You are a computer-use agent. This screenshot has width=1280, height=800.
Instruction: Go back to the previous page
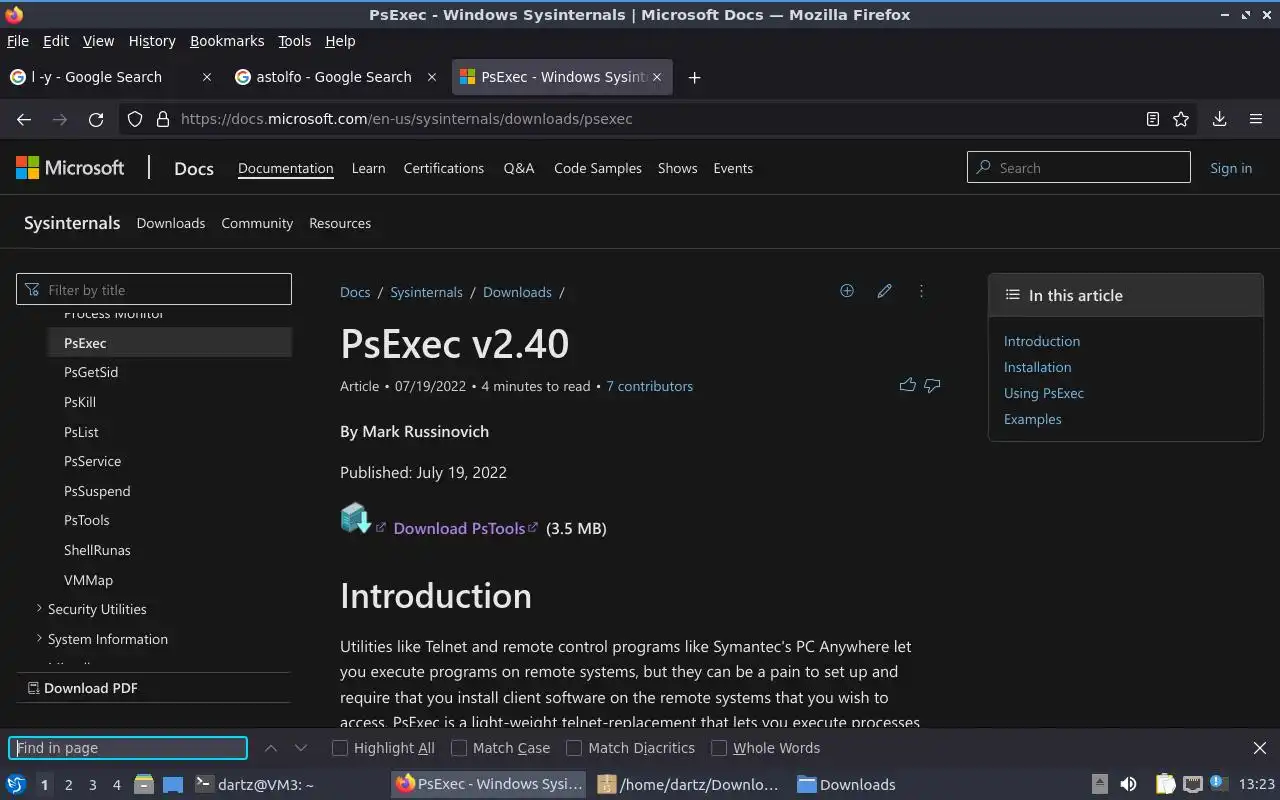(x=24, y=119)
